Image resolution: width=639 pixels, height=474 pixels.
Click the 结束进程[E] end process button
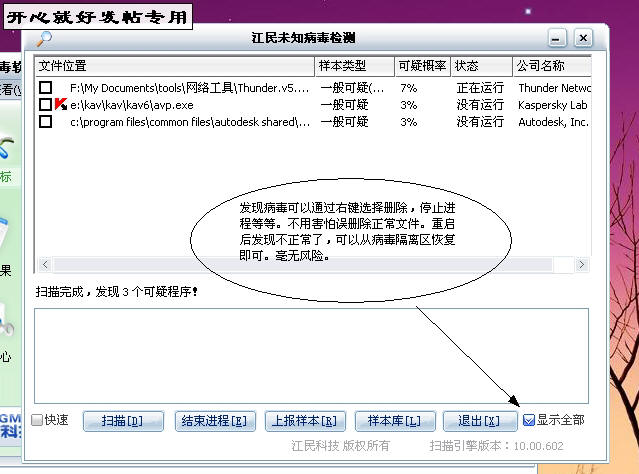tap(215, 421)
